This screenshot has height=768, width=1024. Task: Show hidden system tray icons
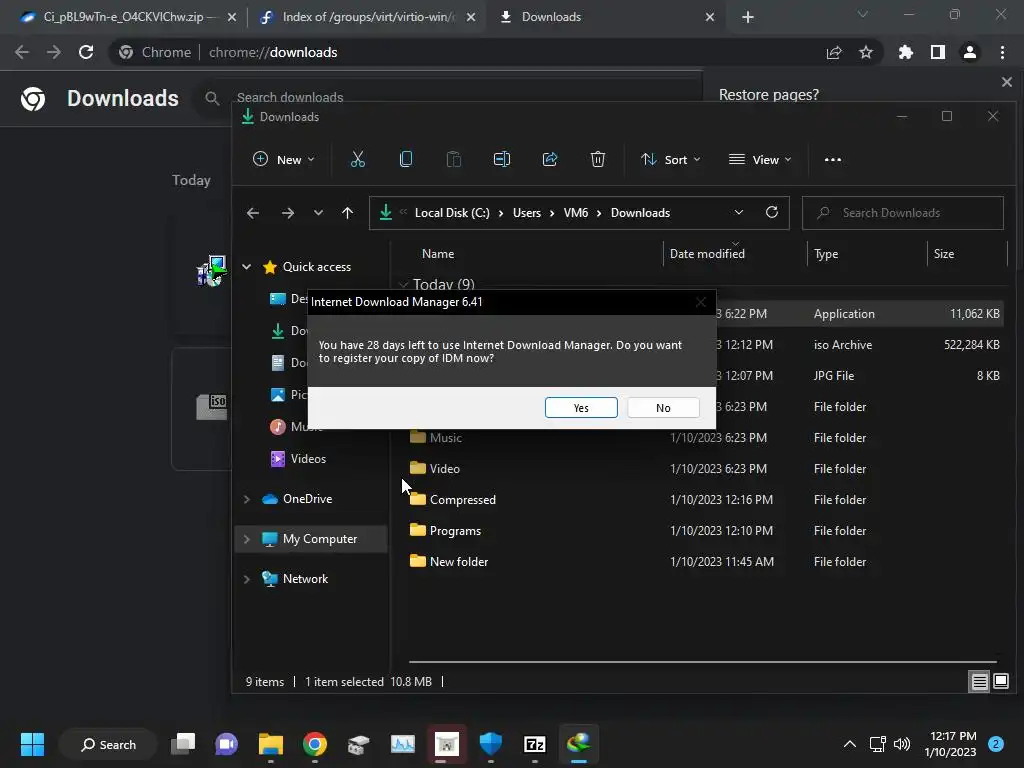click(x=850, y=744)
